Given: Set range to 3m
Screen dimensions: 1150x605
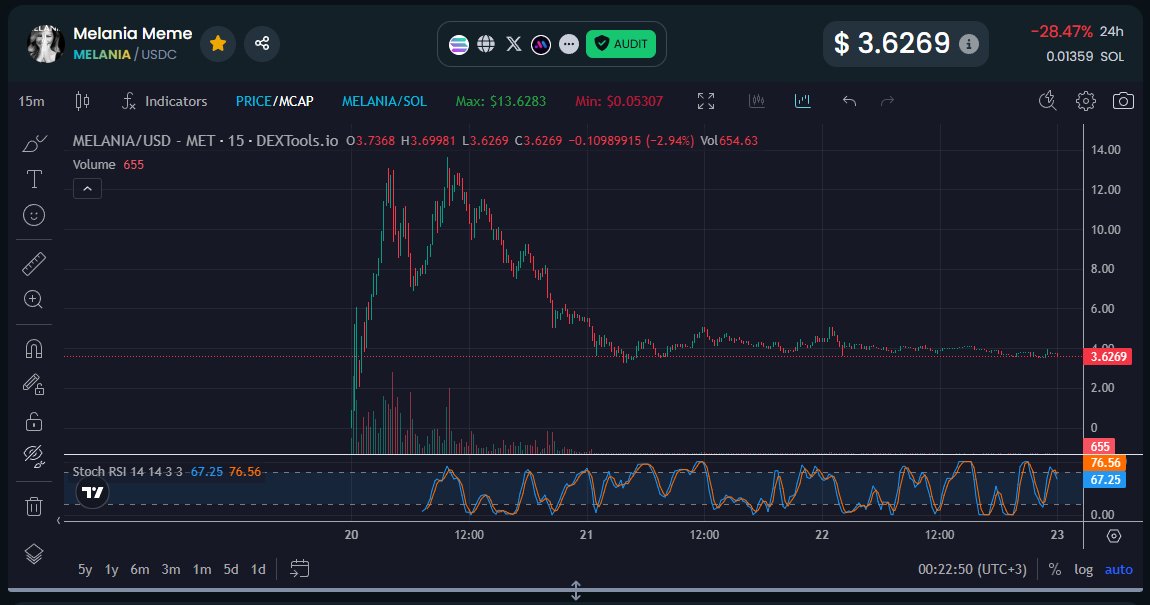Looking at the screenshot, I should (x=171, y=569).
